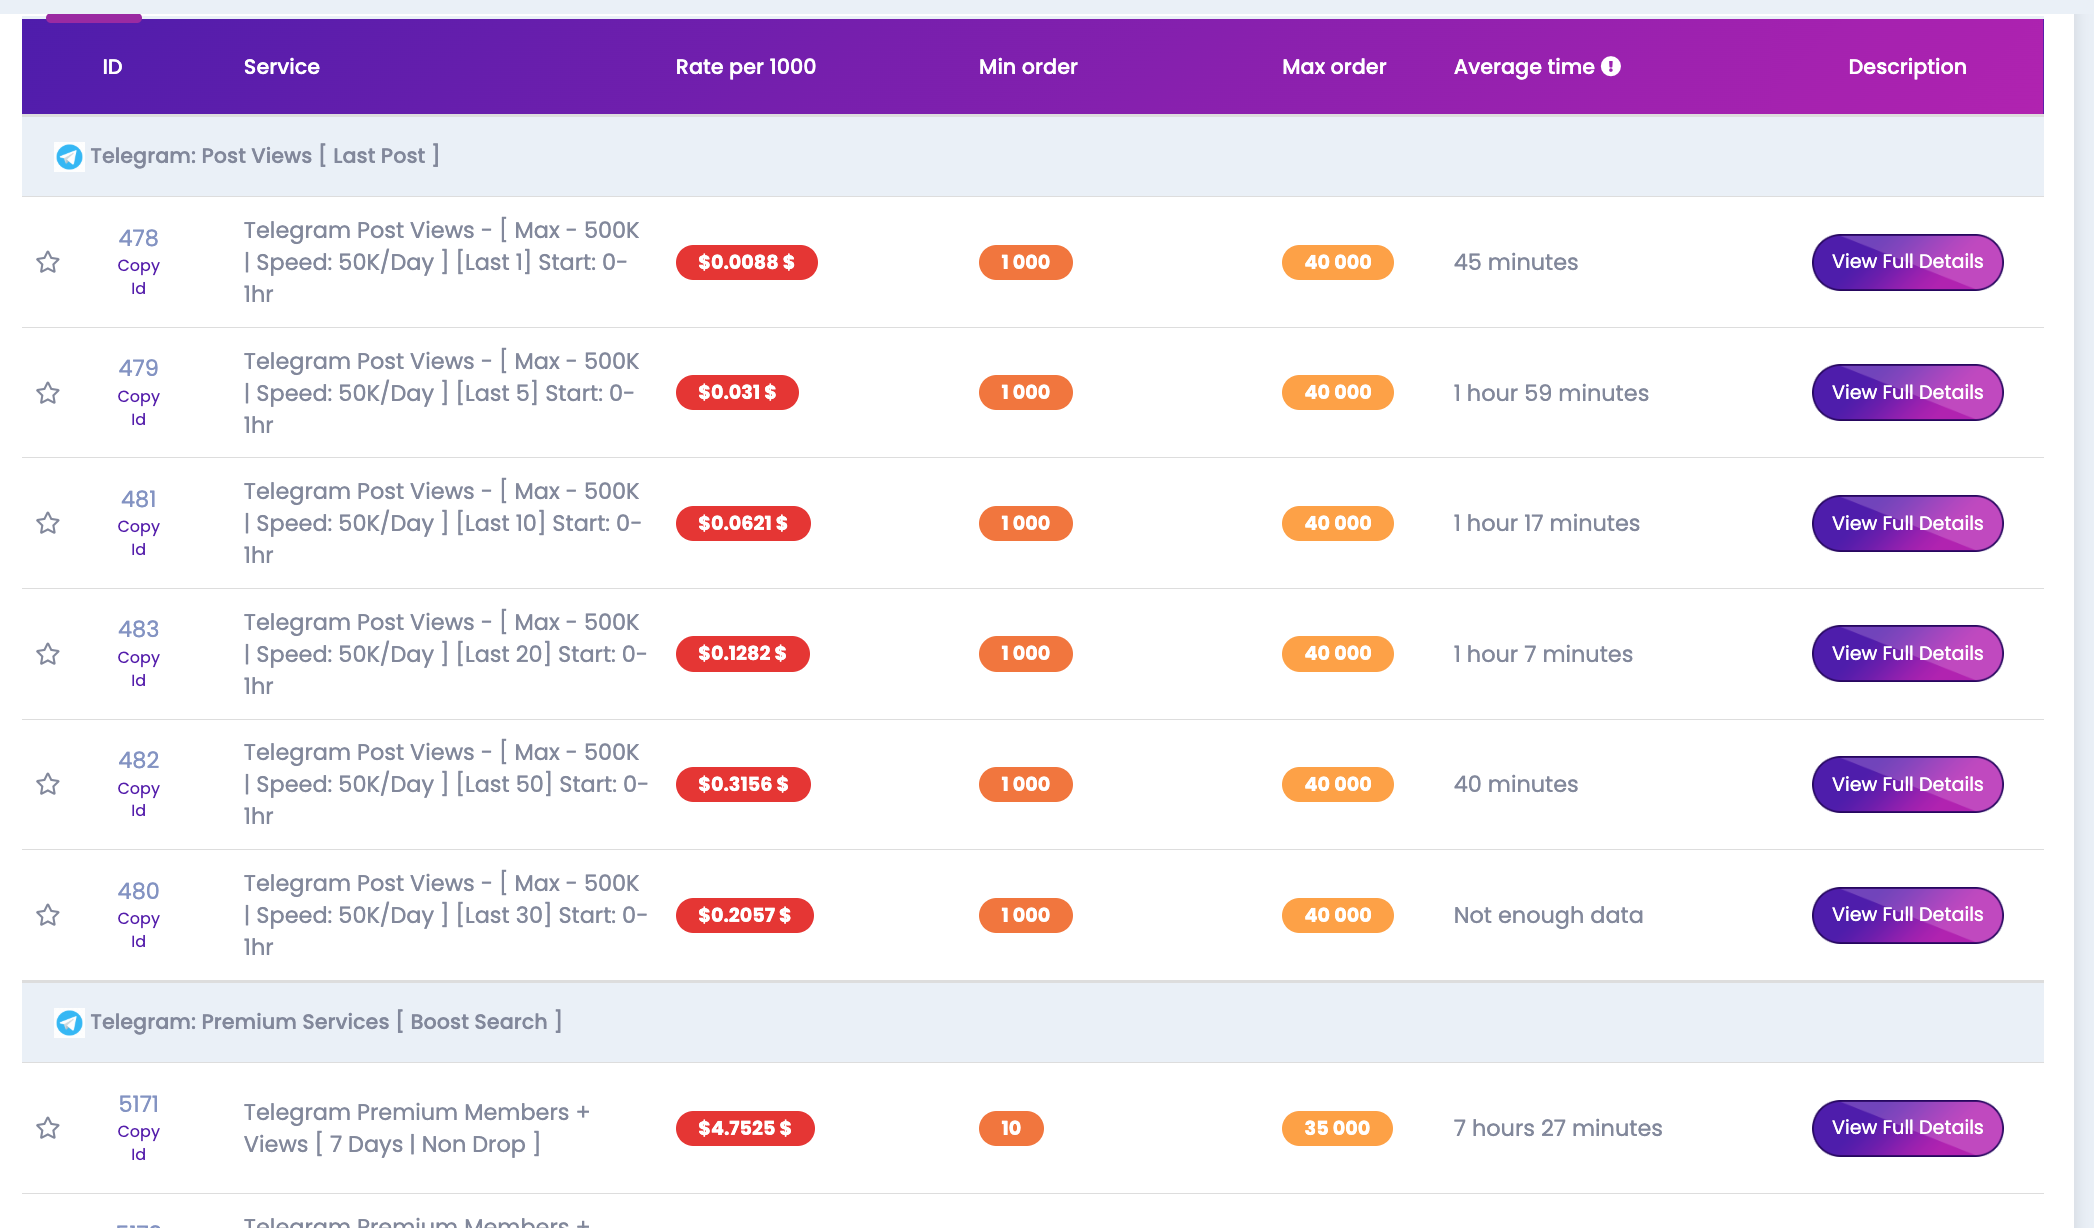2094x1228 pixels.
Task: Mark service 481 as favorite star
Action: click(48, 523)
